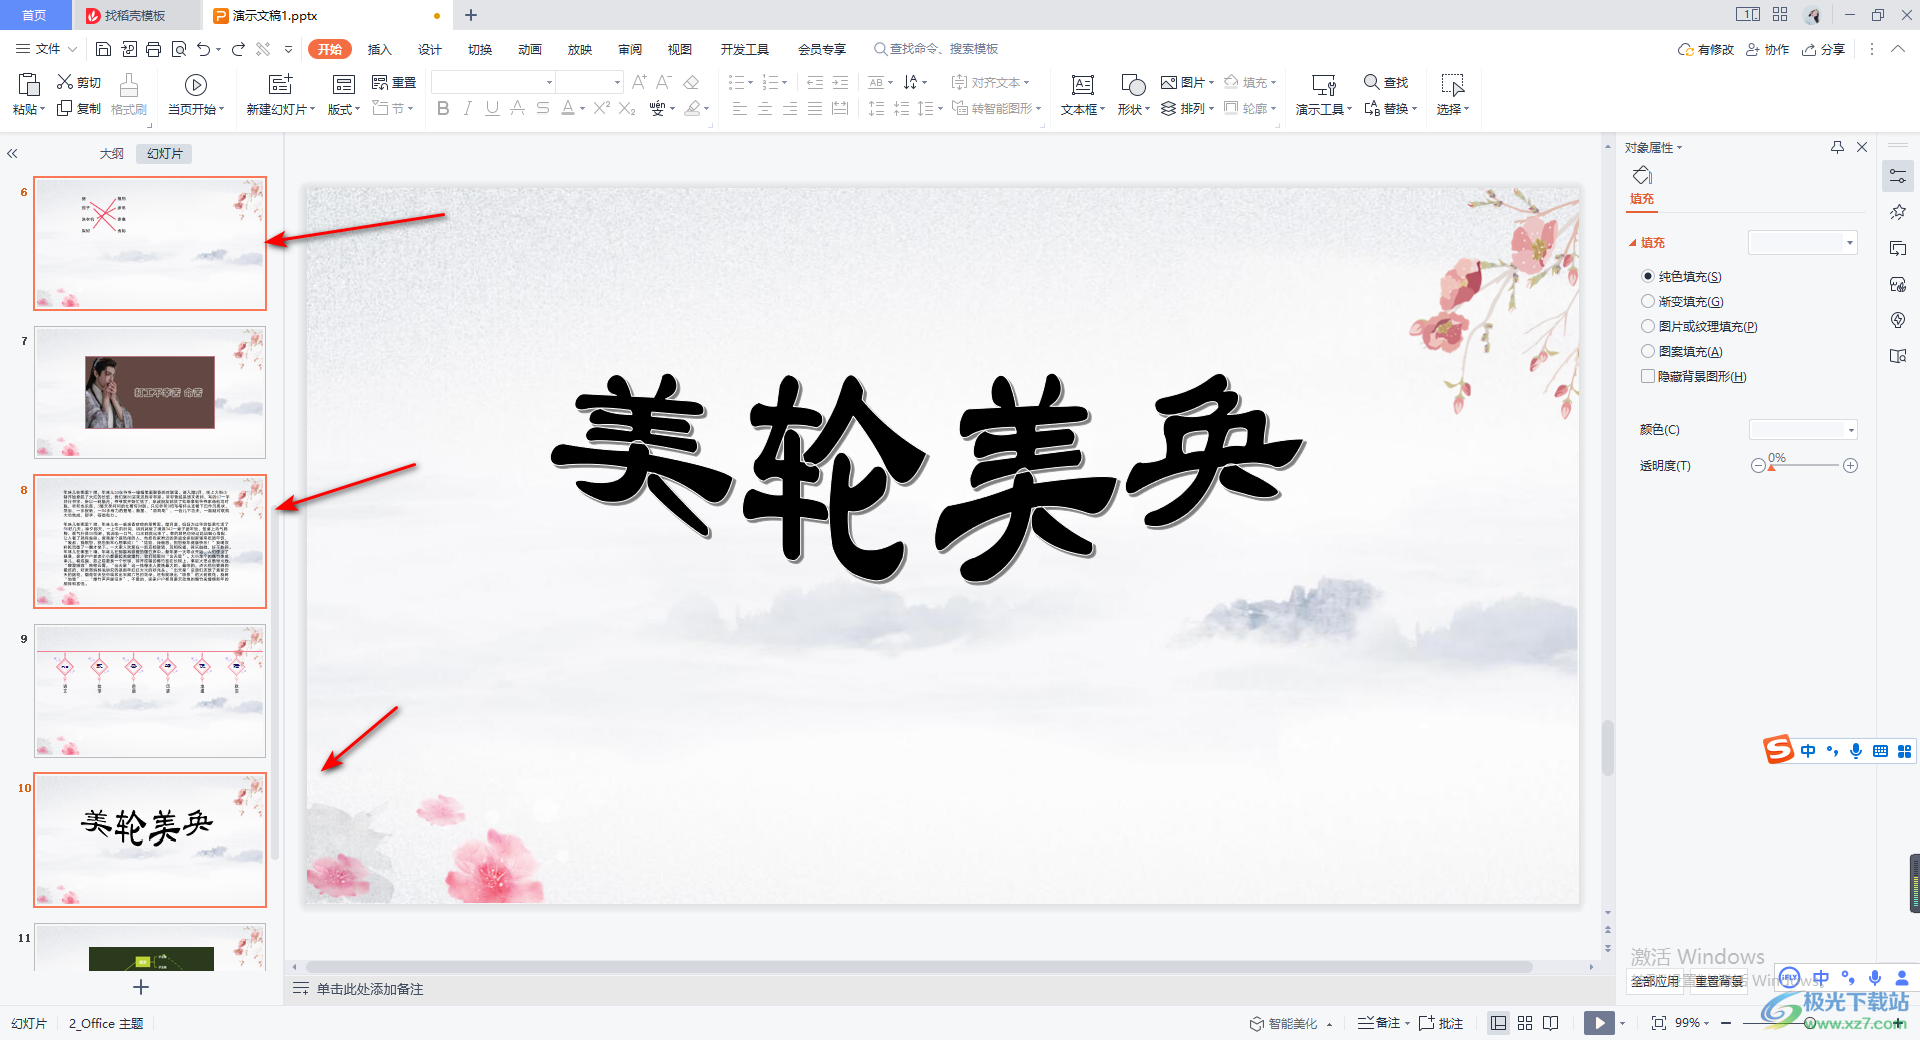Click the Replace (替换) button
Viewport: 1920px width, 1040px height.
(x=1390, y=108)
